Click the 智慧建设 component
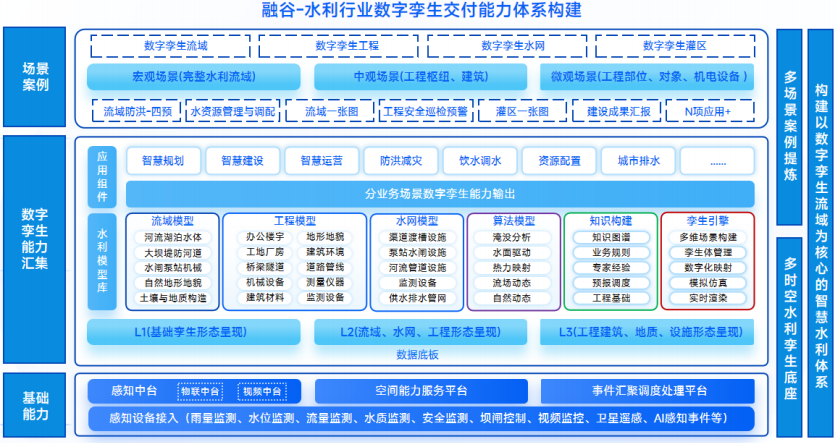The image size is (837, 443). coord(242,161)
